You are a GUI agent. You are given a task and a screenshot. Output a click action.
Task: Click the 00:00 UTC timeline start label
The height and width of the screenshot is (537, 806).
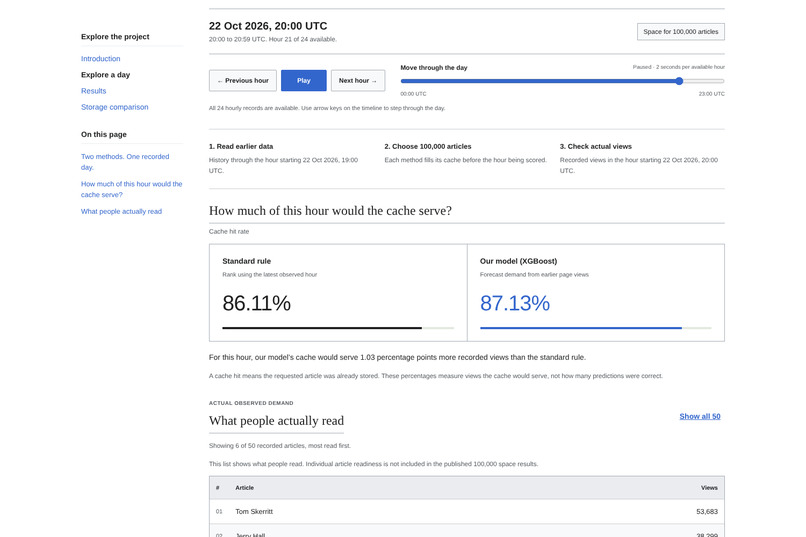[x=413, y=94]
